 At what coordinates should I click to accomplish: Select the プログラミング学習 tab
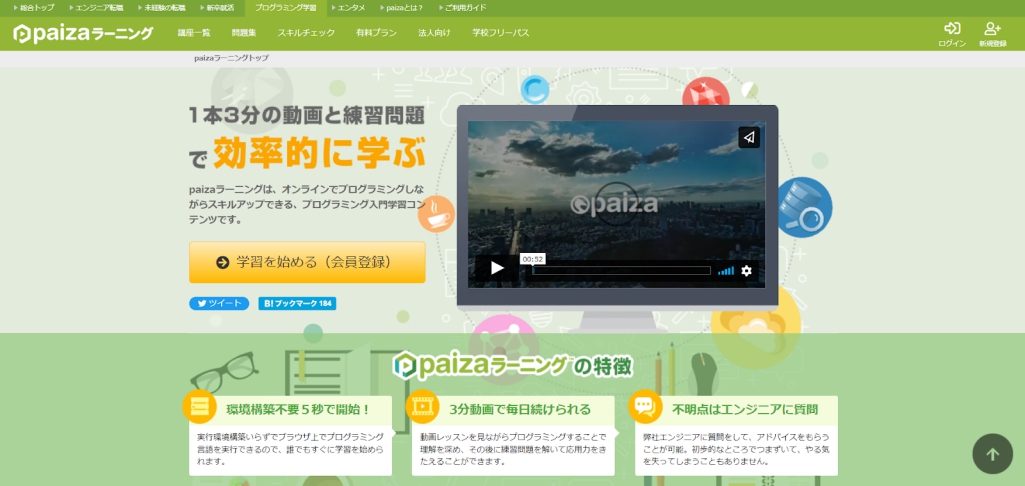click(286, 8)
